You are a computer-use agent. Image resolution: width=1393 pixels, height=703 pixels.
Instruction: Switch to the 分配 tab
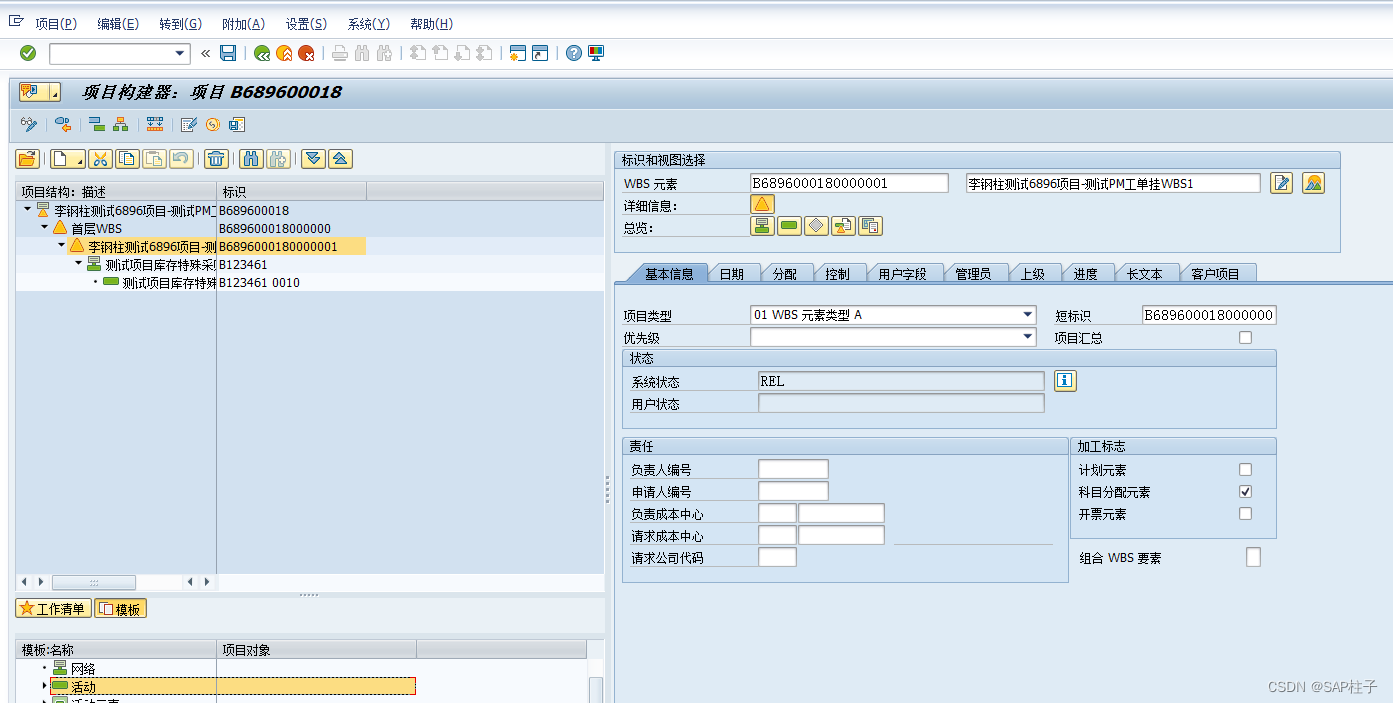785,273
